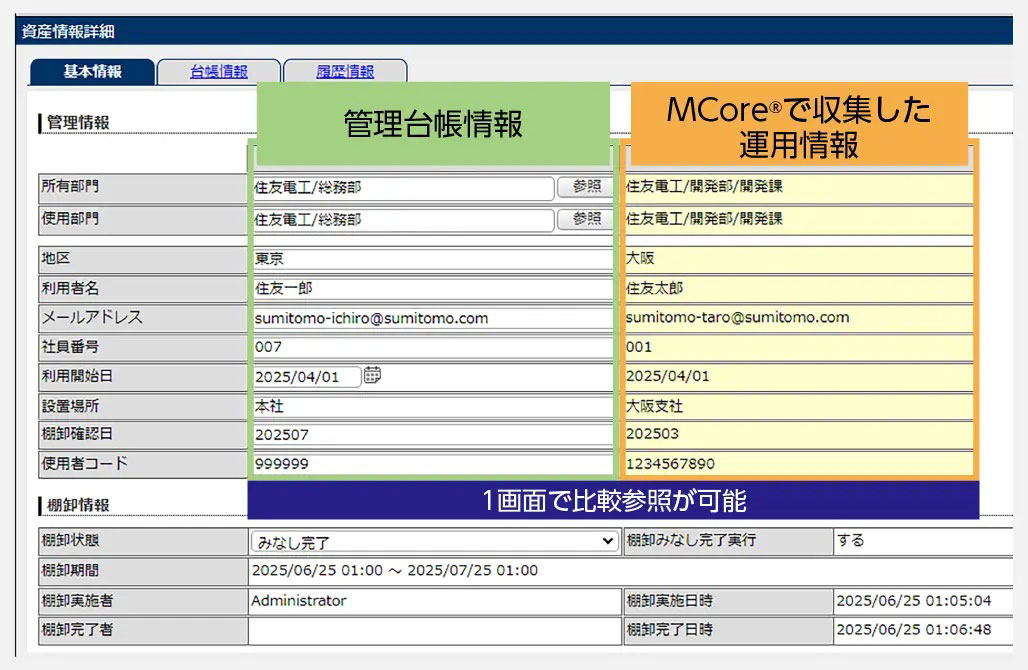Click the 利用者名 field 住友一郎
Image resolution: width=1028 pixels, height=670 pixels.
[x=433, y=288]
